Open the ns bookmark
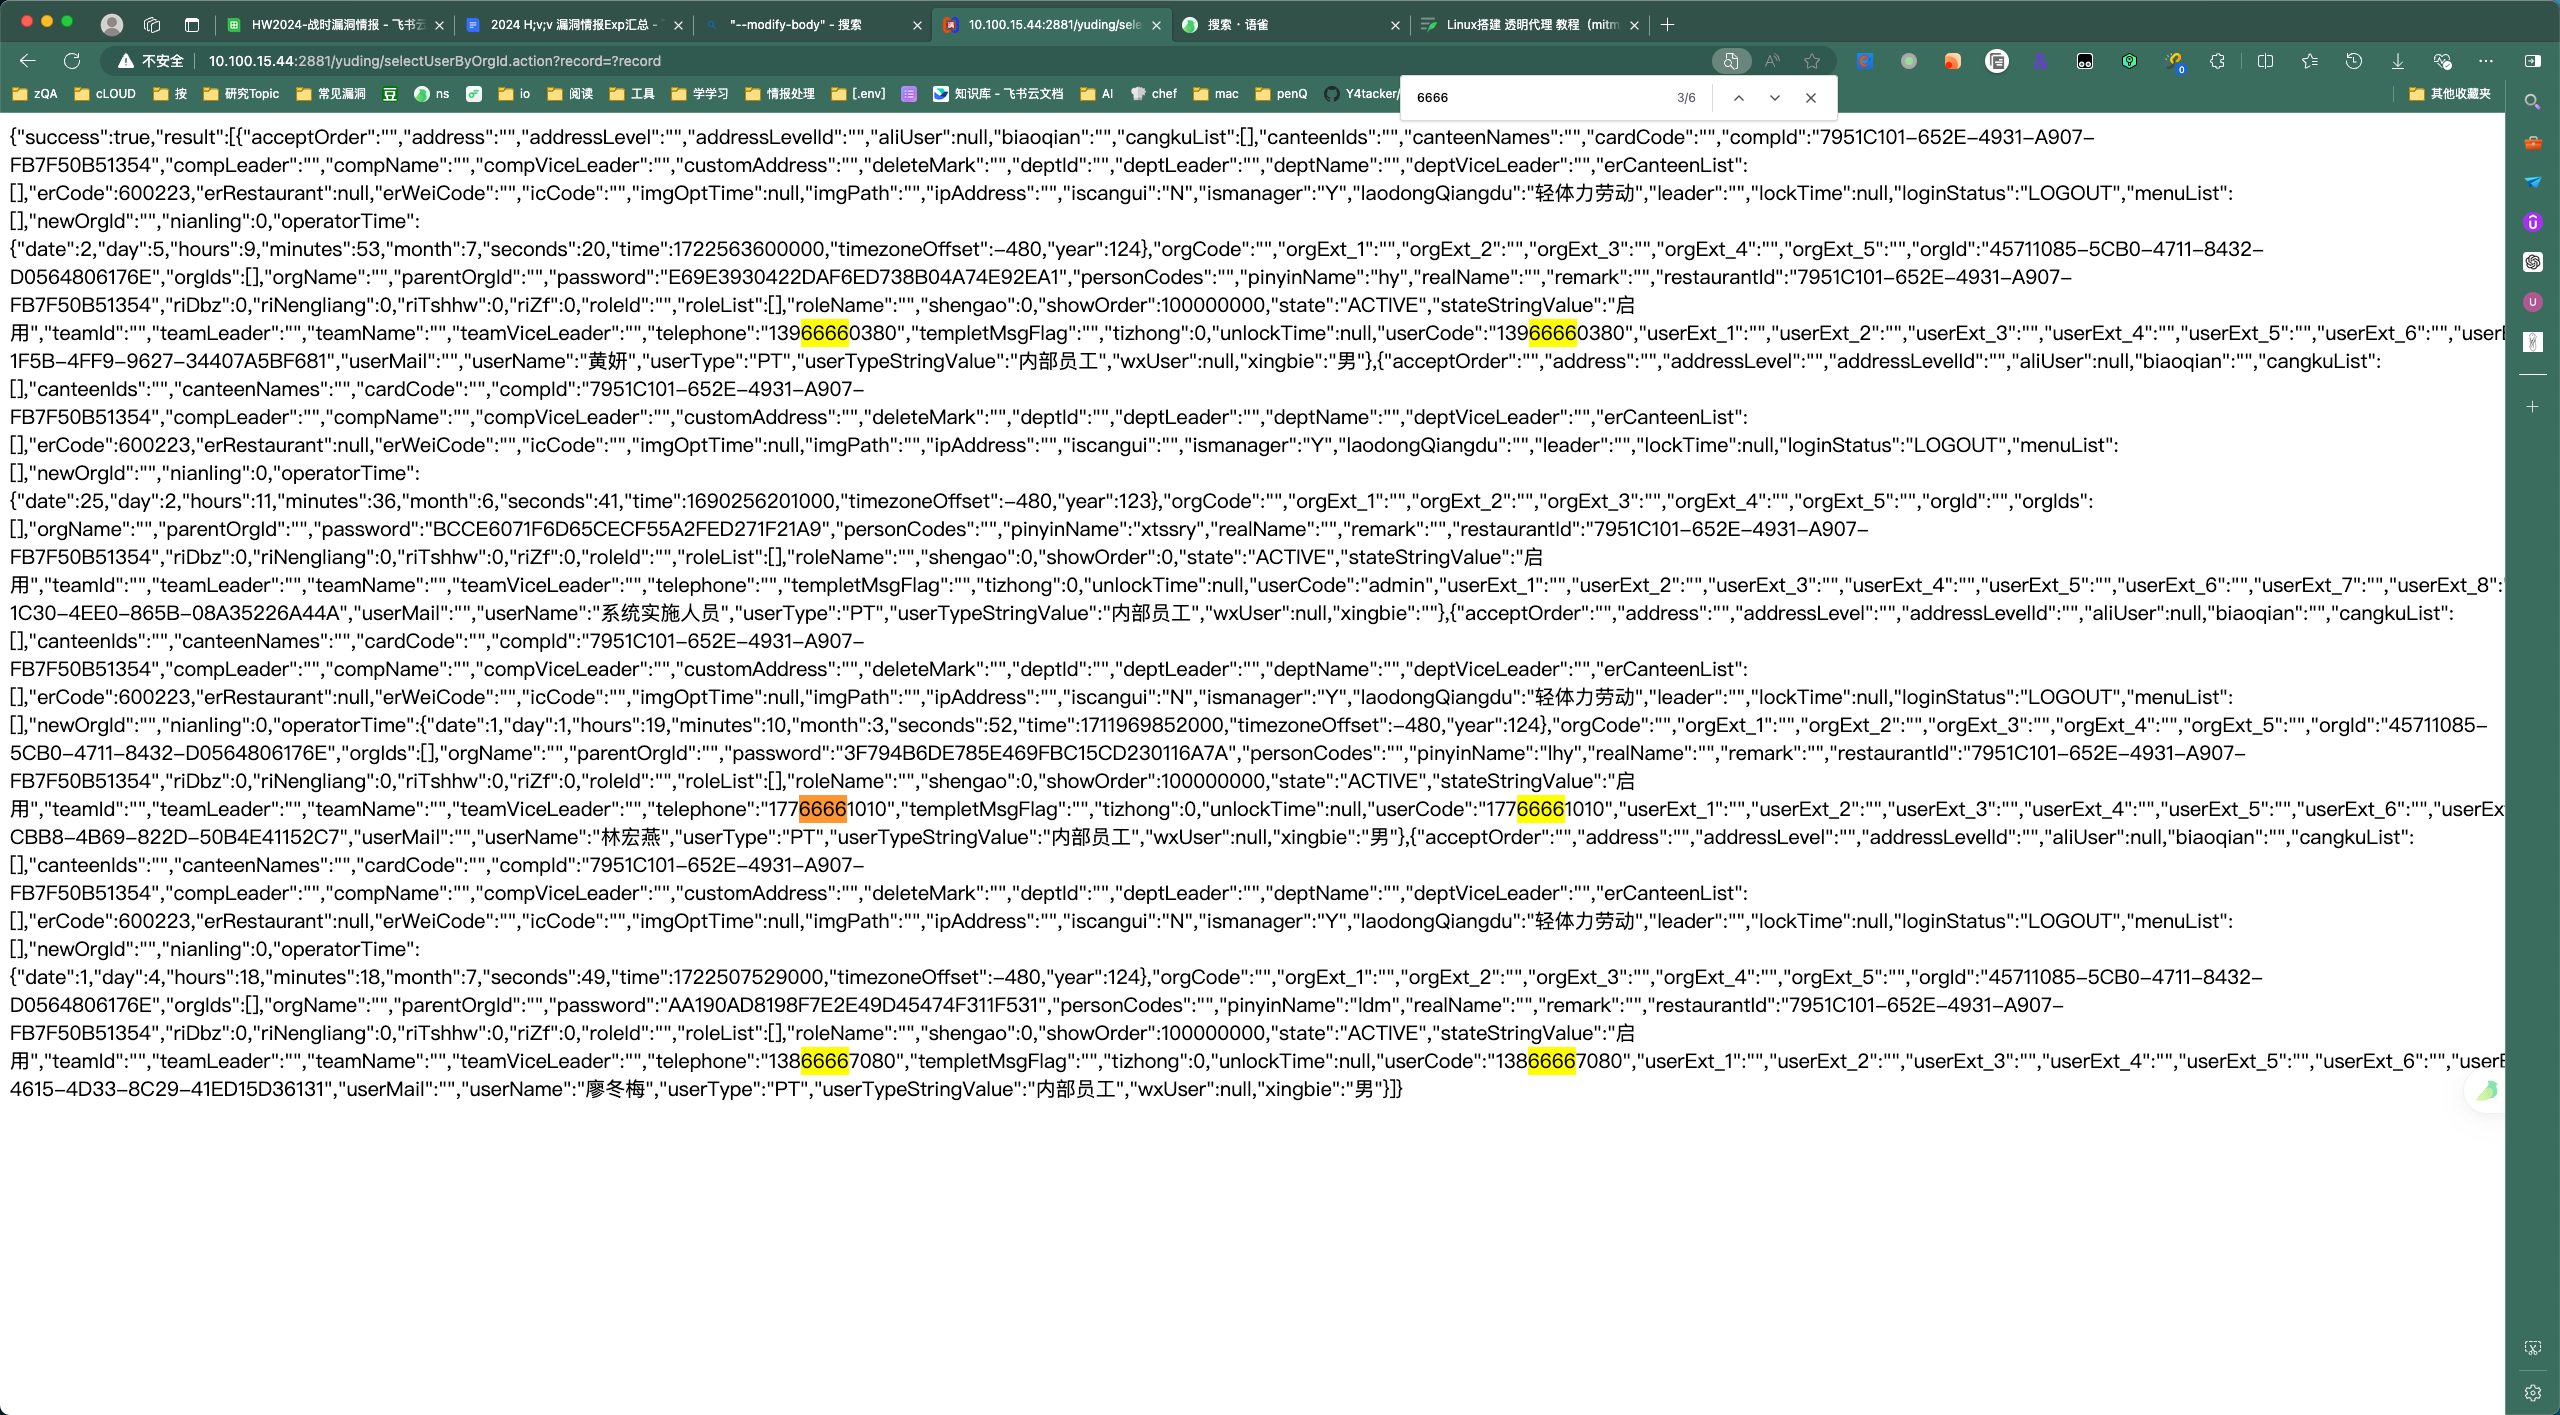Viewport: 2560px width, 1415px height. tap(432, 94)
